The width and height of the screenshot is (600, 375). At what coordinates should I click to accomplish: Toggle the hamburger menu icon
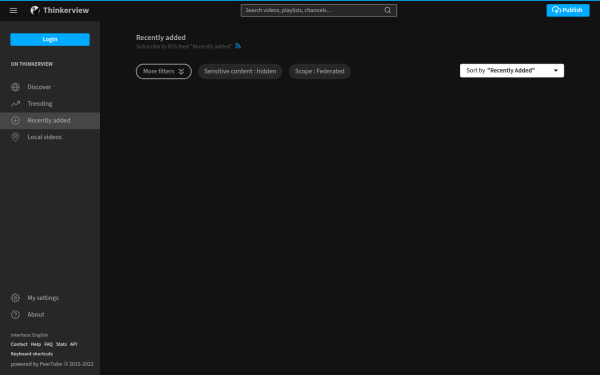click(13, 10)
